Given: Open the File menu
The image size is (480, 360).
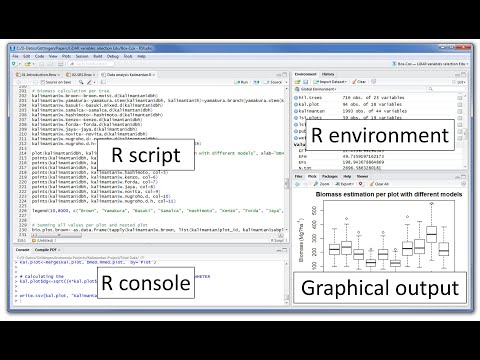Looking at the screenshot, I should pos(15,56).
